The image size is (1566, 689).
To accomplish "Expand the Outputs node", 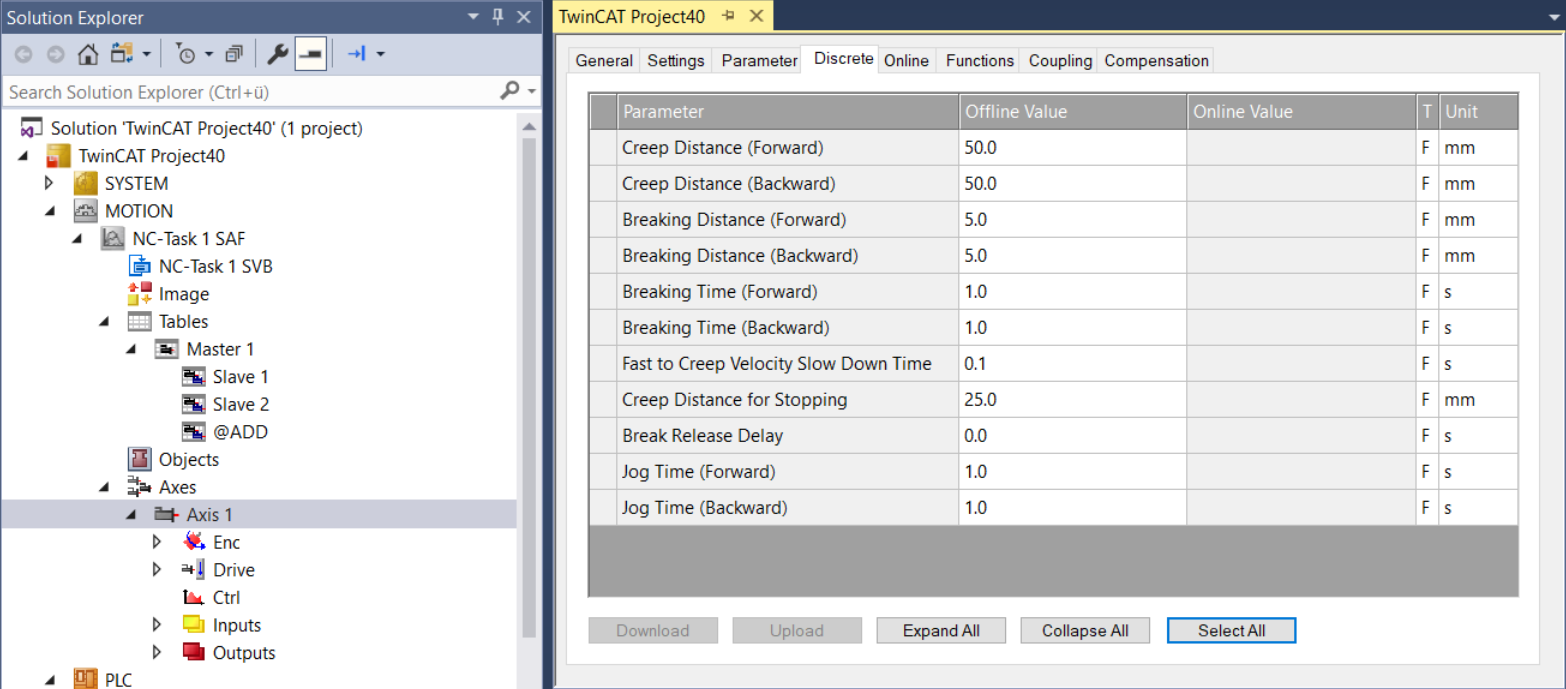I will tap(156, 653).
